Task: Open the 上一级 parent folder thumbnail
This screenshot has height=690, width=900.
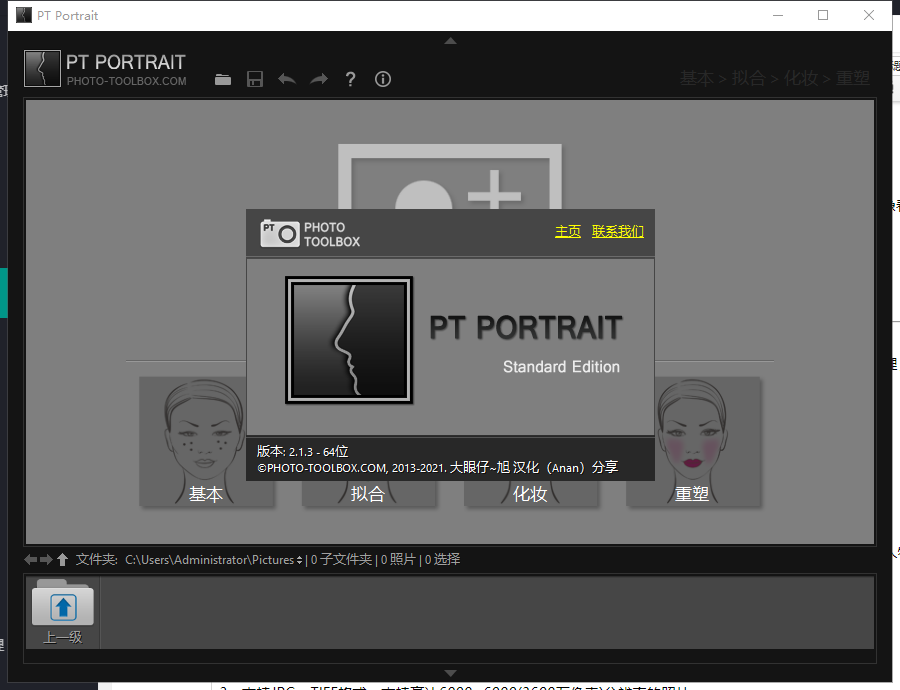Action: pyautogui.click(x=63, y=611)
